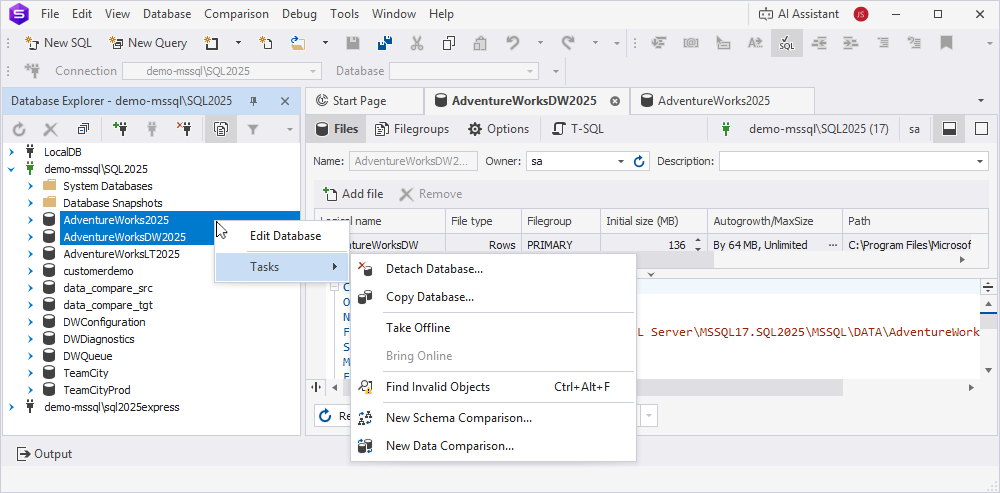This screenshot has width=1000, height=493.
Task: Switch to the T-SQL page
Action: pos(578,129)
